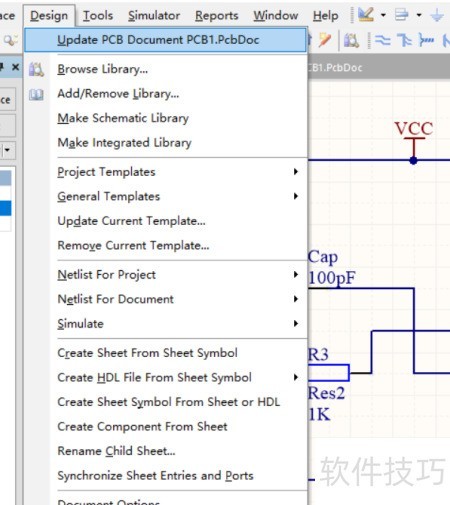Screen dimensions: 450x505
Task: Click the library browse toolbar icon
Action: click(351, 41)
